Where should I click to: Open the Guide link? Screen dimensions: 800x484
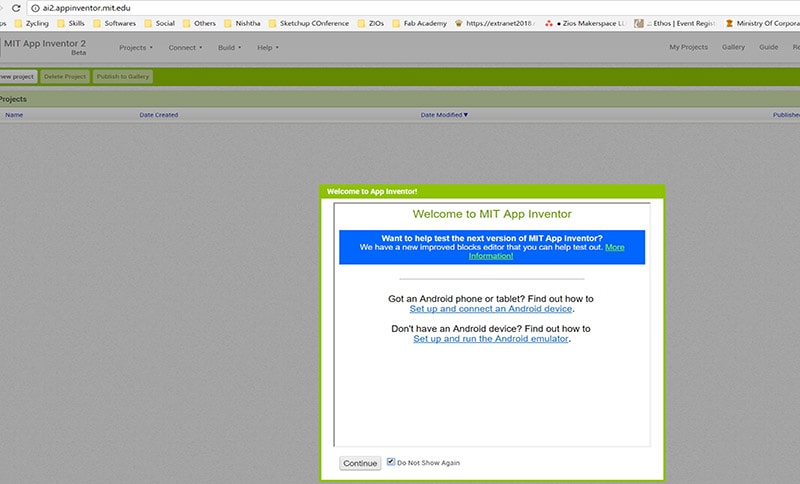pos(768,47)
